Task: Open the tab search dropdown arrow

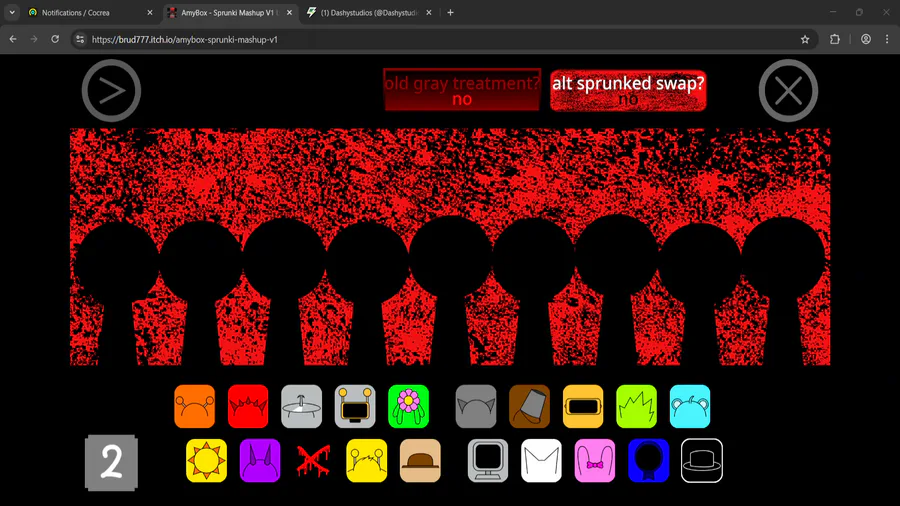Action: click(12, 13)
